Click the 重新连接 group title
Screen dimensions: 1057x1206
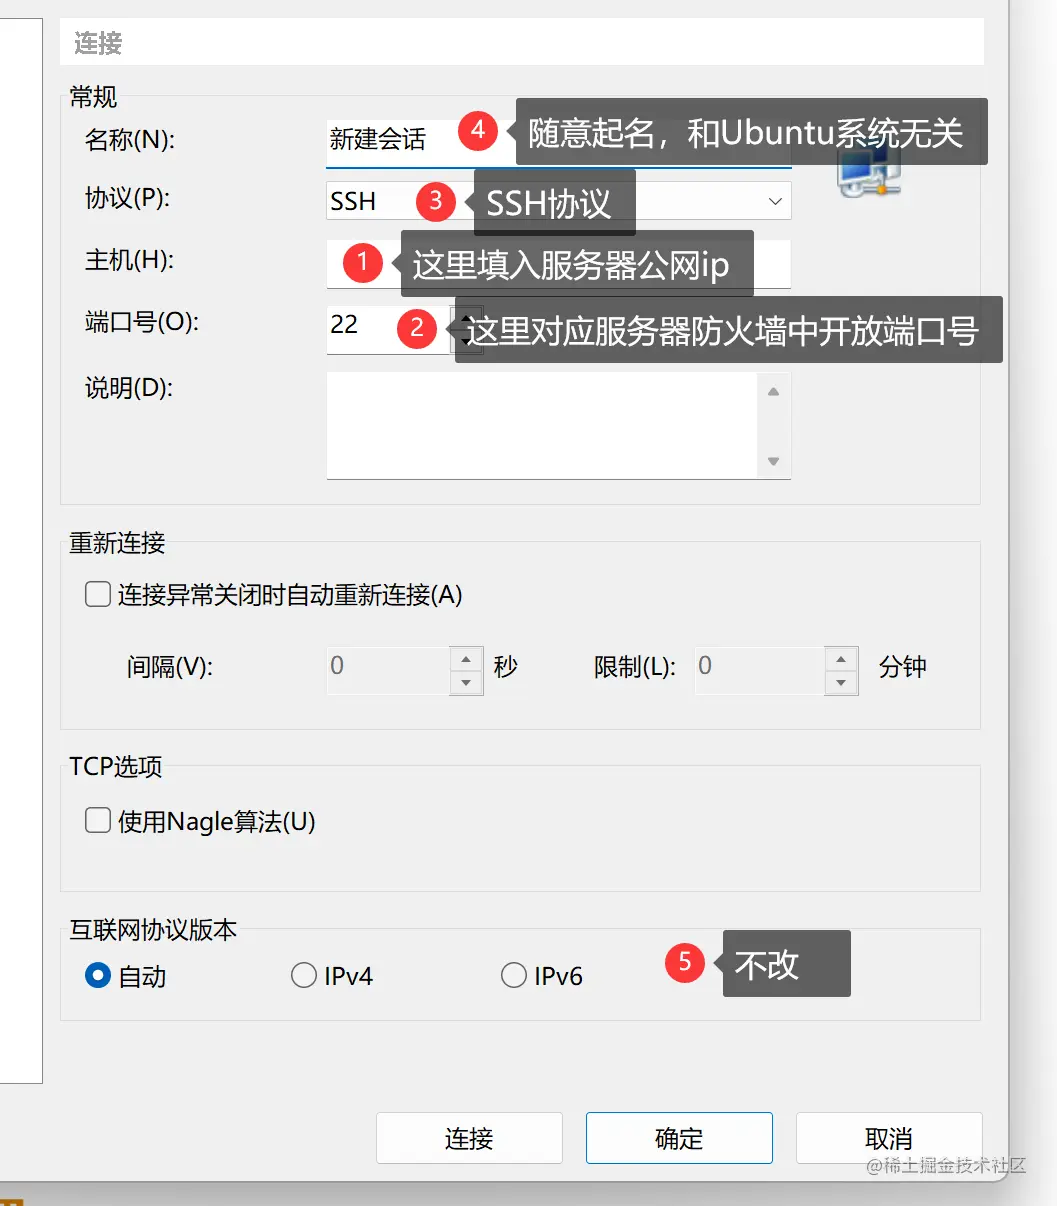pyautogui.click(x=117, y=543)
